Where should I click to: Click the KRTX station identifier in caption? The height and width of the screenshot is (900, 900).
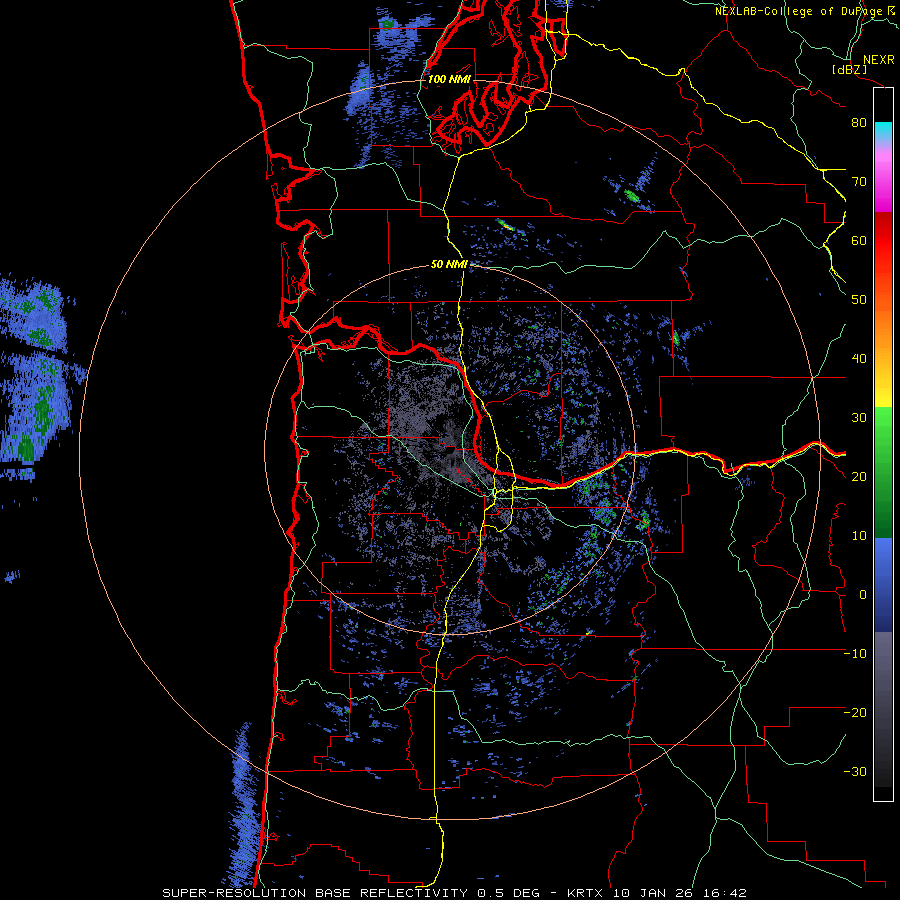click(587, 893)
